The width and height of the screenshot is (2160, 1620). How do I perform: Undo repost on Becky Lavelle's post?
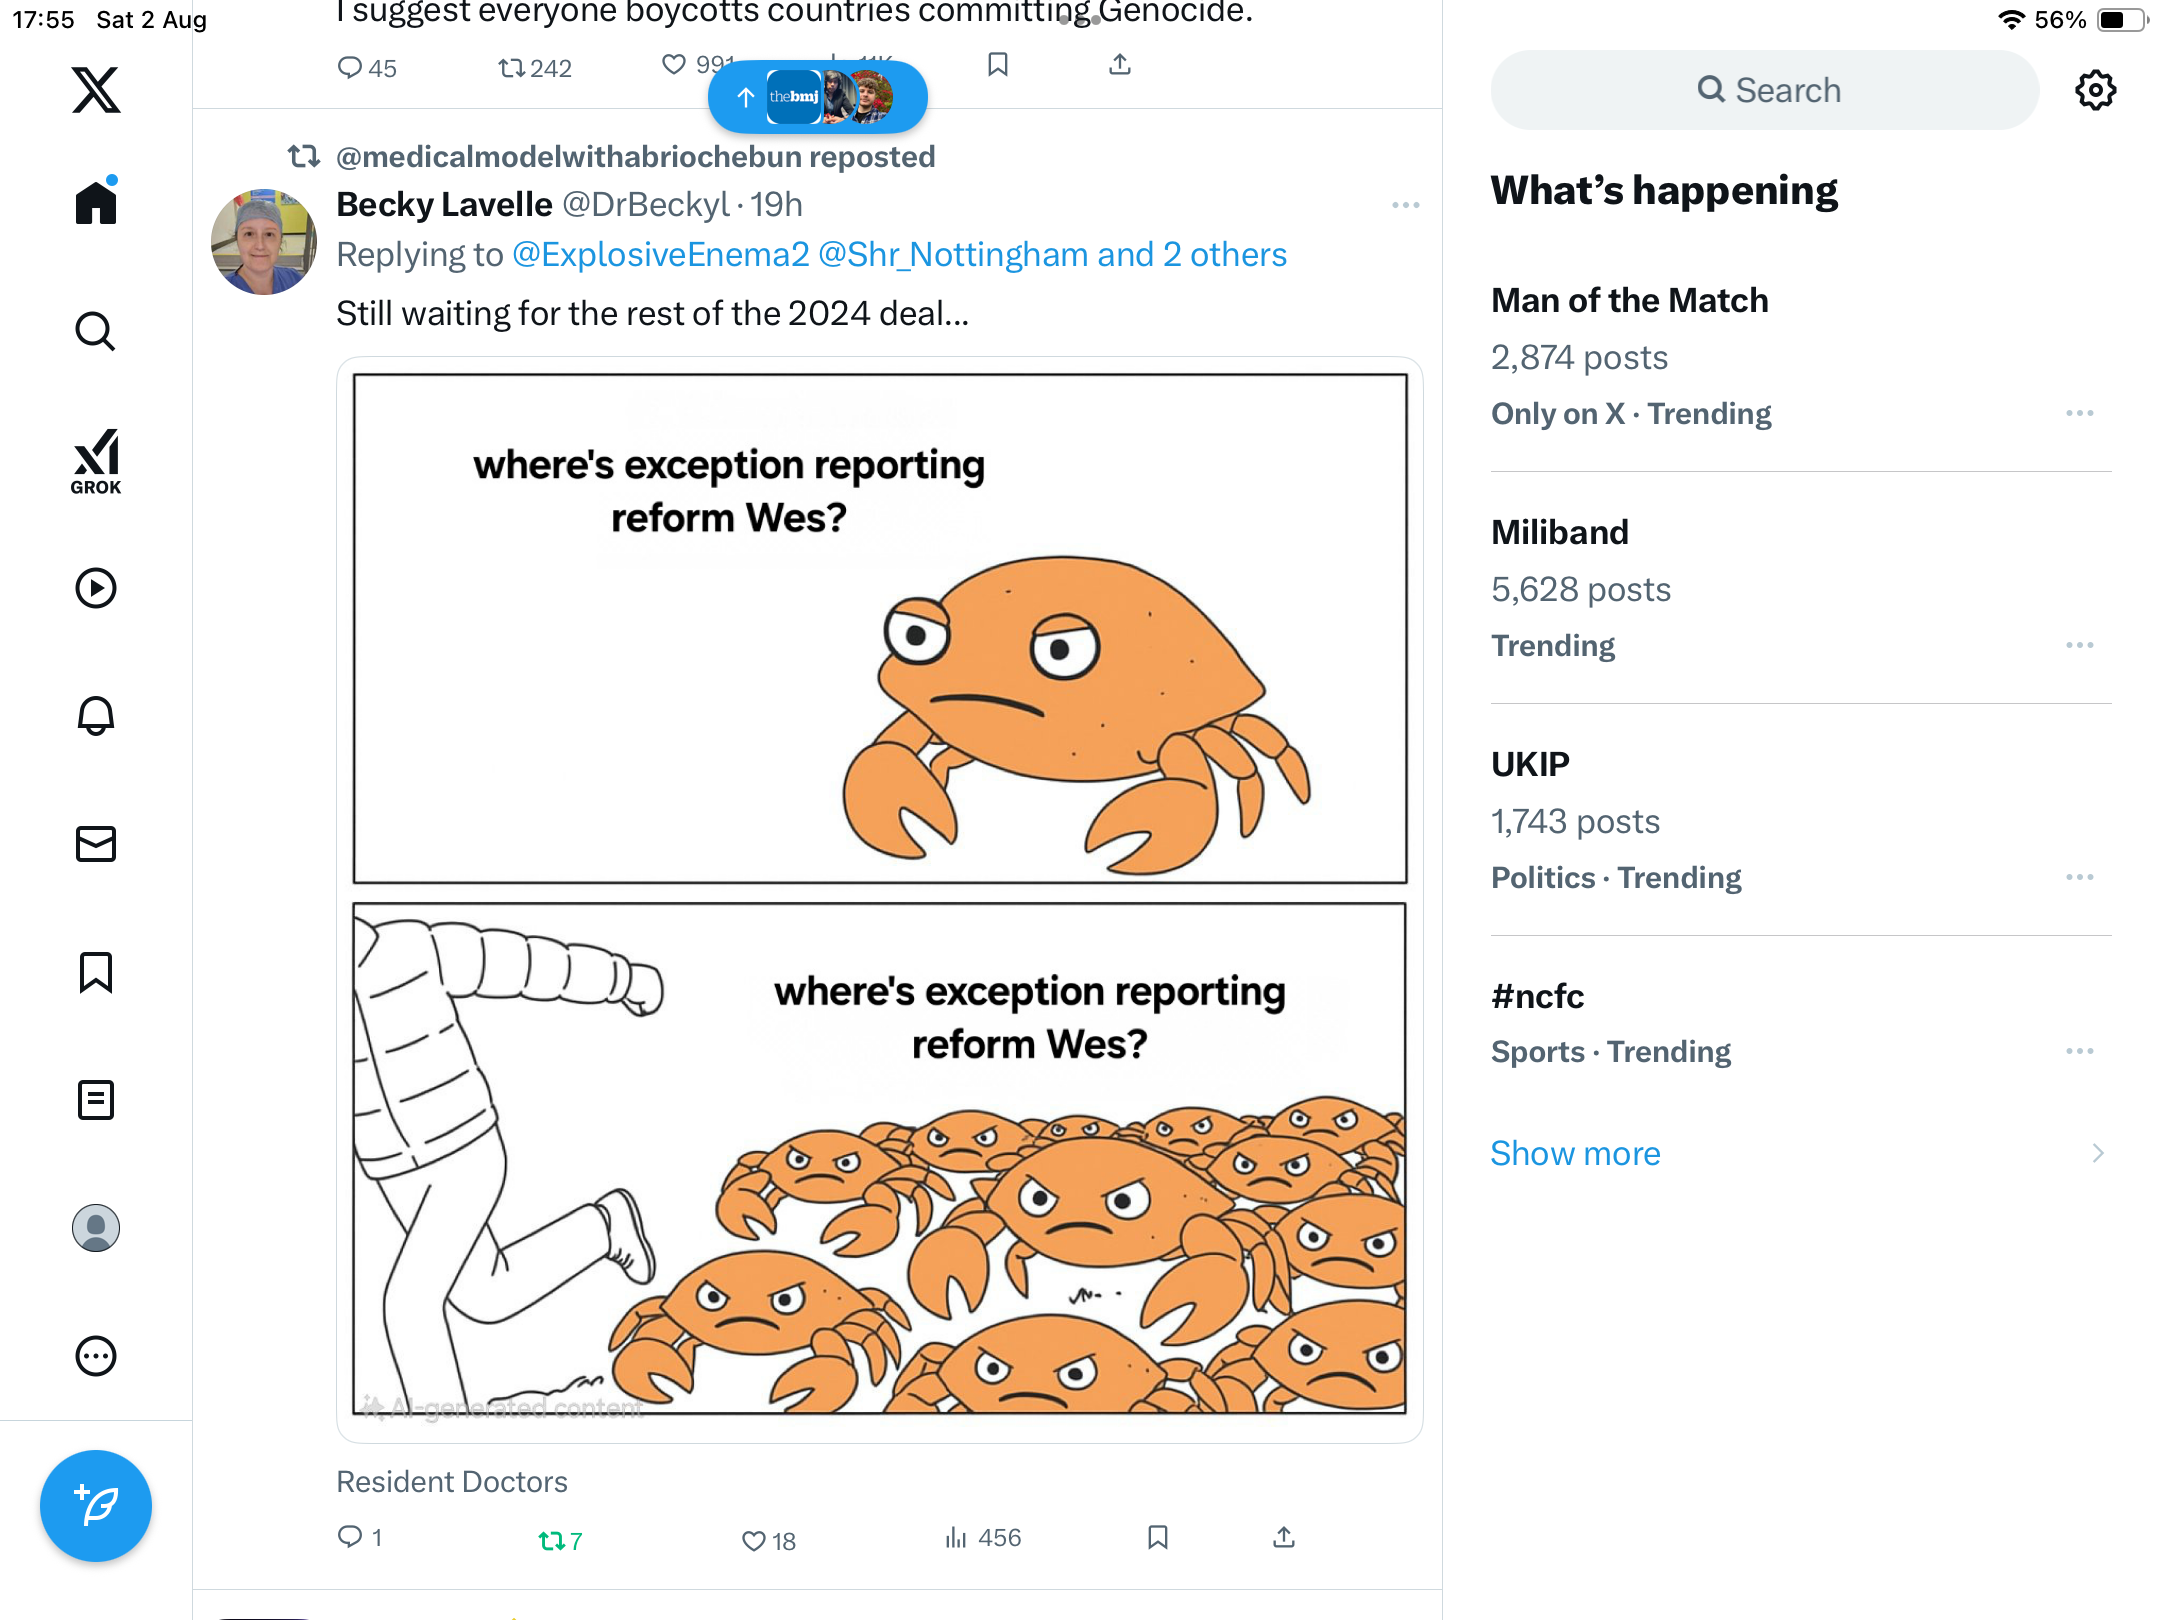click(x=552, y=1540)
